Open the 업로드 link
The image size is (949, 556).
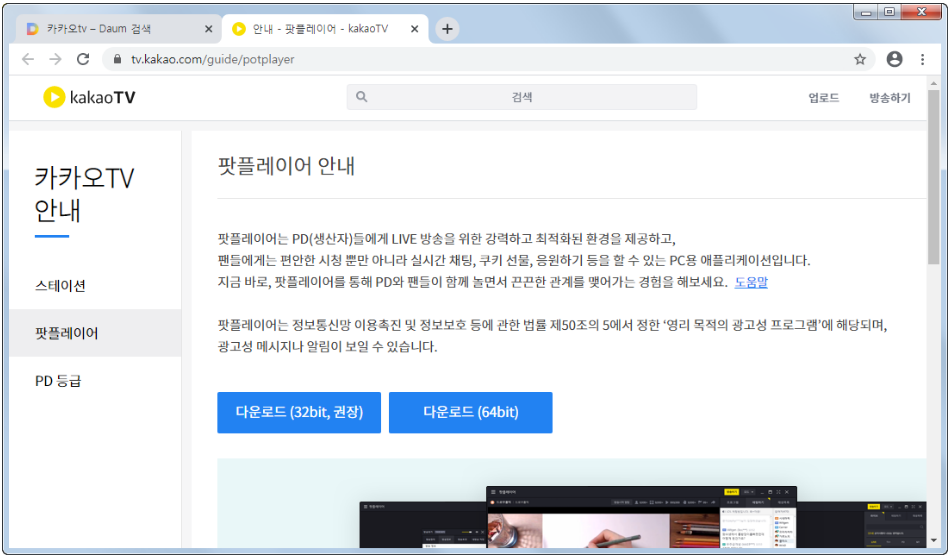[823, 97]
